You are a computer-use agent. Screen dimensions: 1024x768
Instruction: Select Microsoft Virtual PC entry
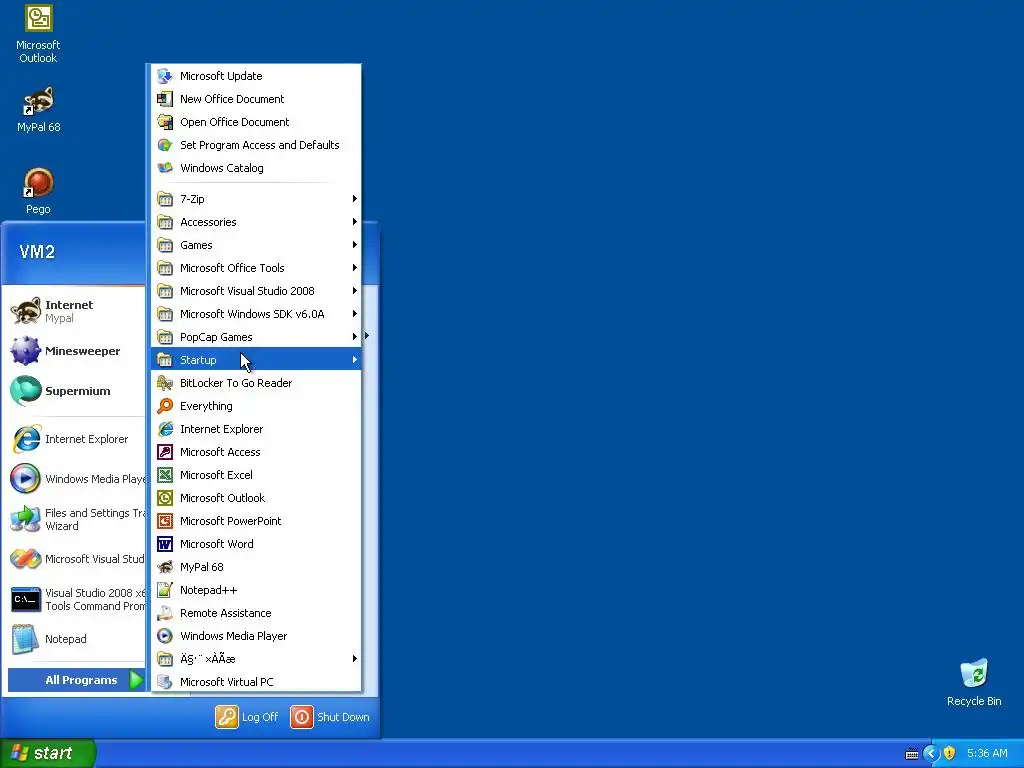pyautogui.click(x=256, y=682)
